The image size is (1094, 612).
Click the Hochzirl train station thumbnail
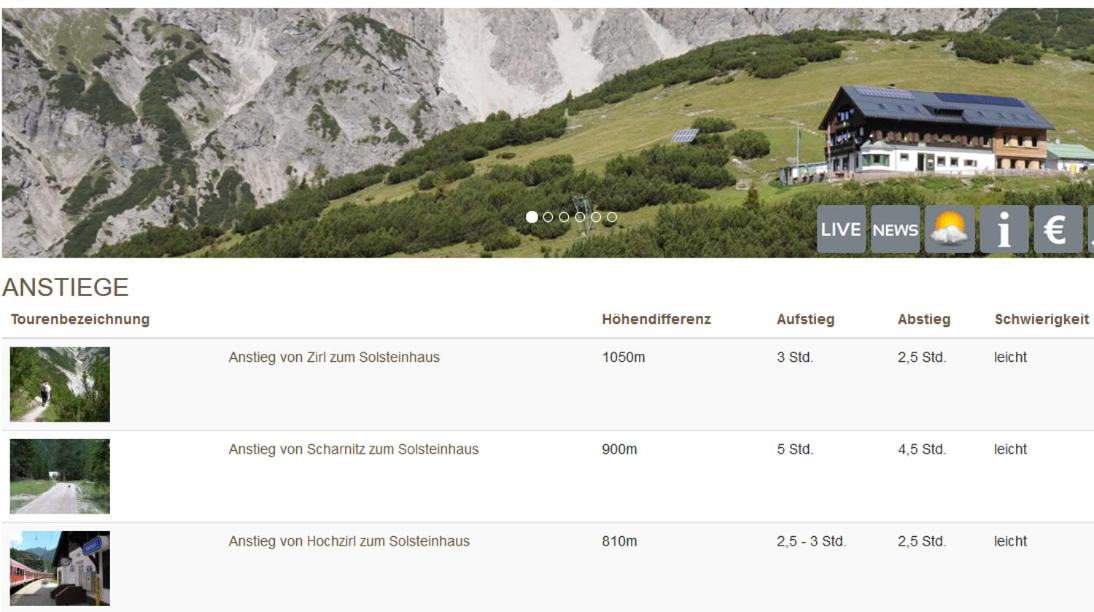pyautogui.click(x=60, y=568)
